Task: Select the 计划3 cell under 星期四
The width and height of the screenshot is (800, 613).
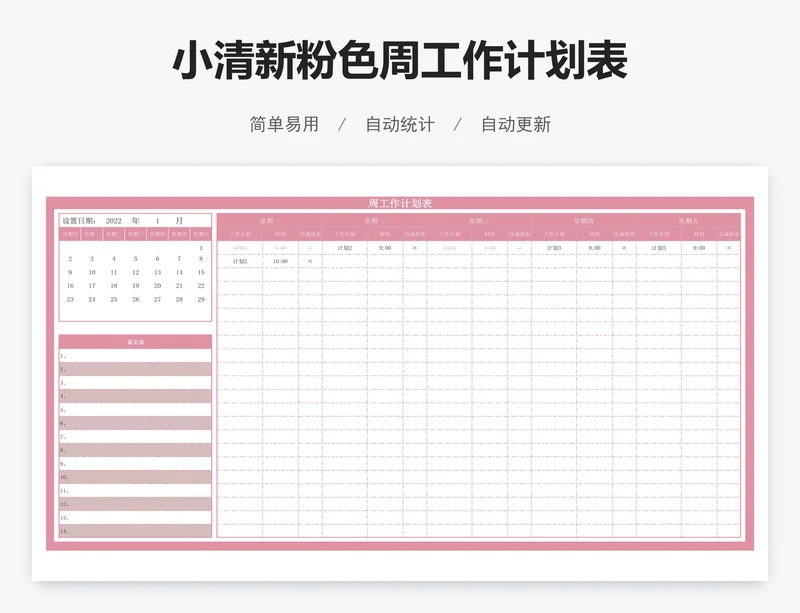Action: click(554, 248)
